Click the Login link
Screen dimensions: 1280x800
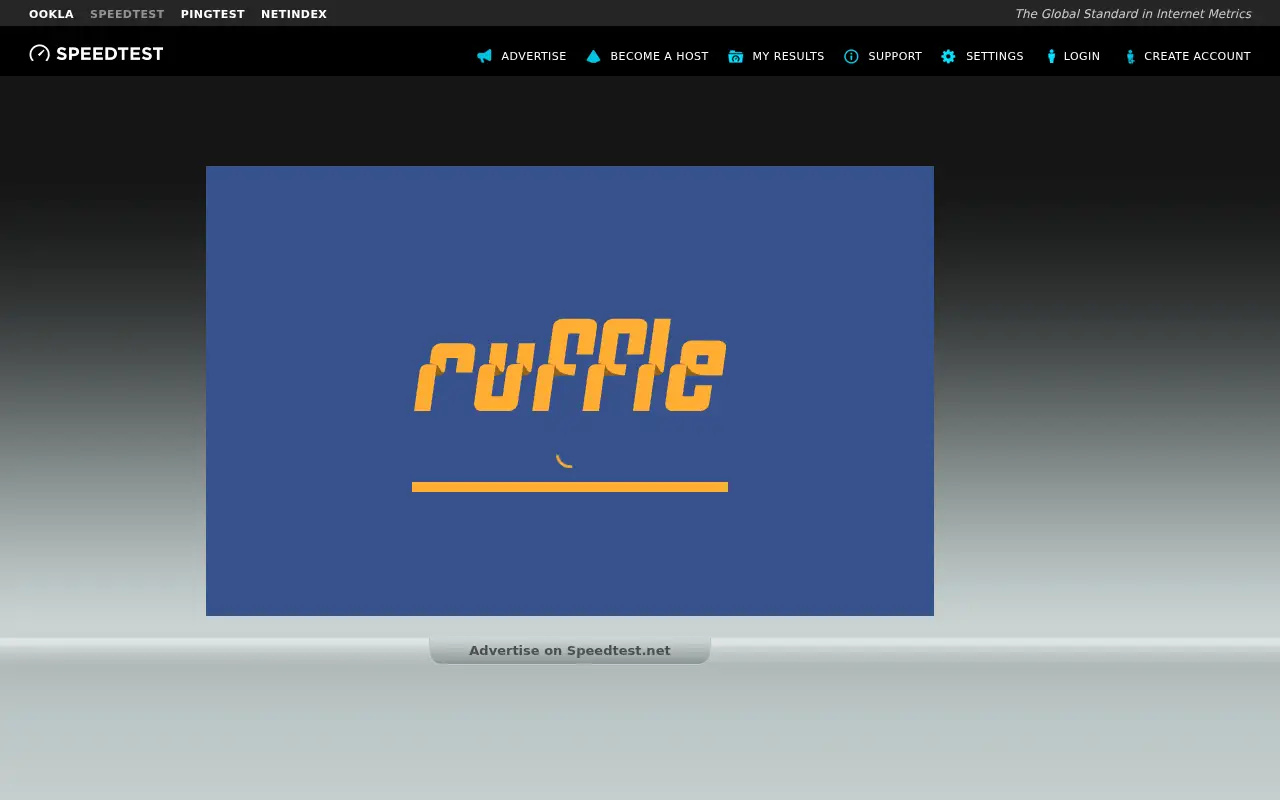[1082, 56]
